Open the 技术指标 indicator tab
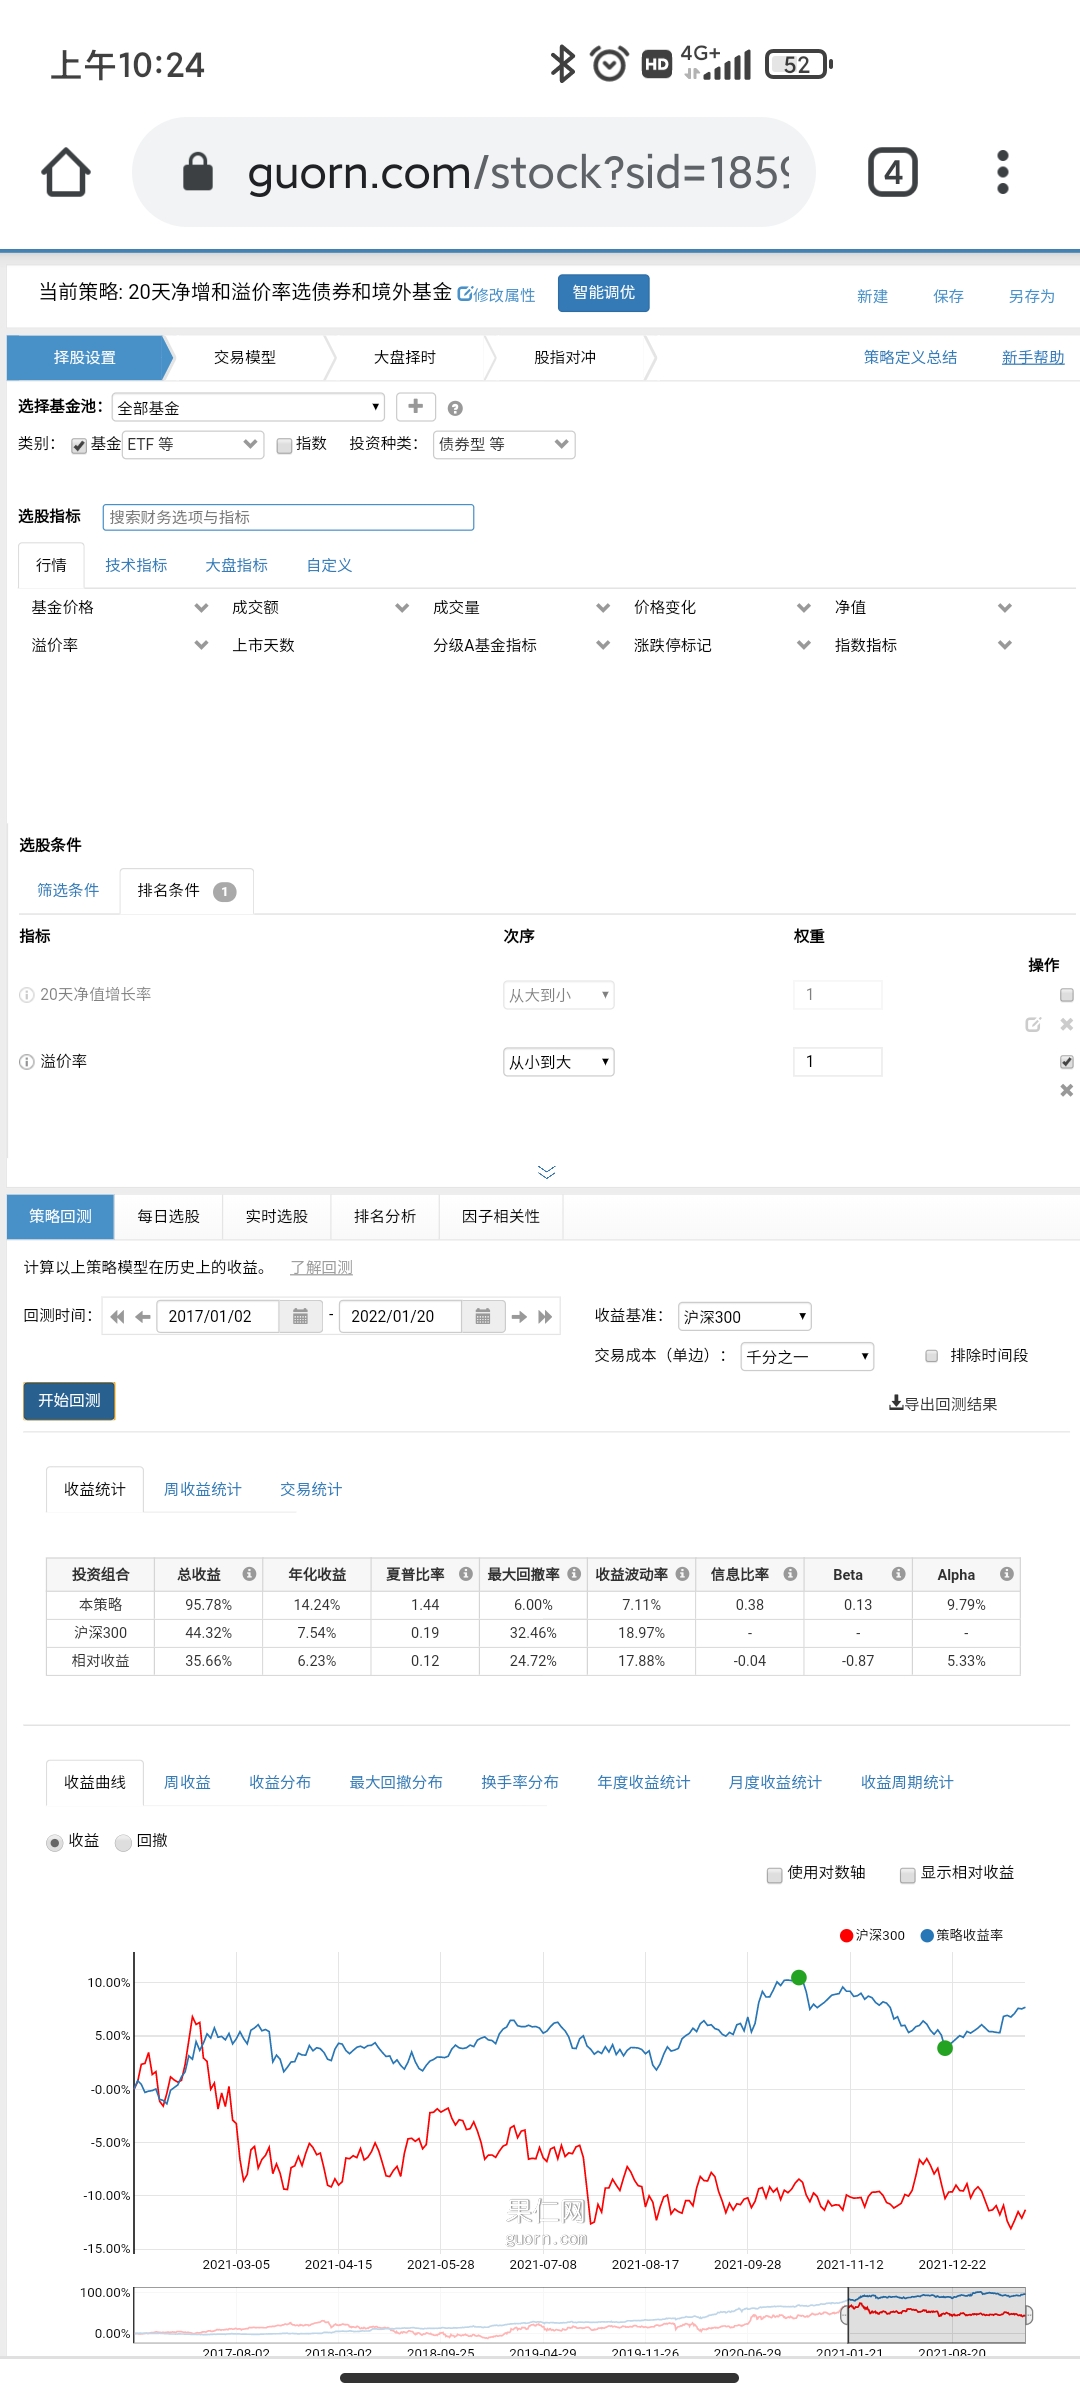Screen dimensions: 1080x2400 (136, 565)
